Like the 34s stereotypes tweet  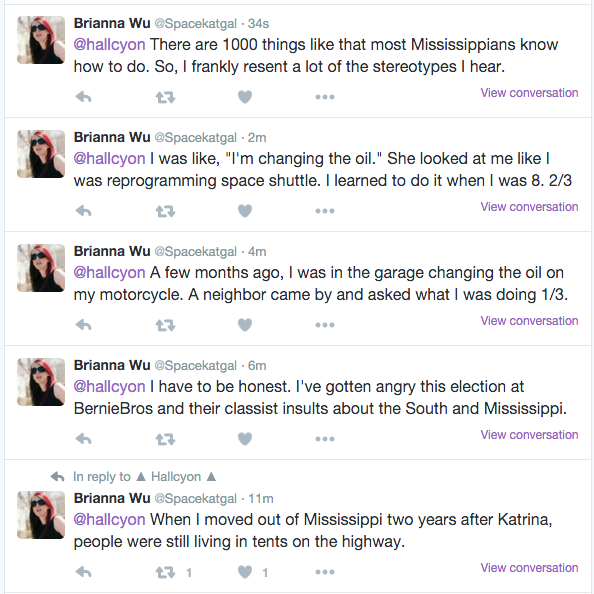pyautogui.click(x=245, y=97)
